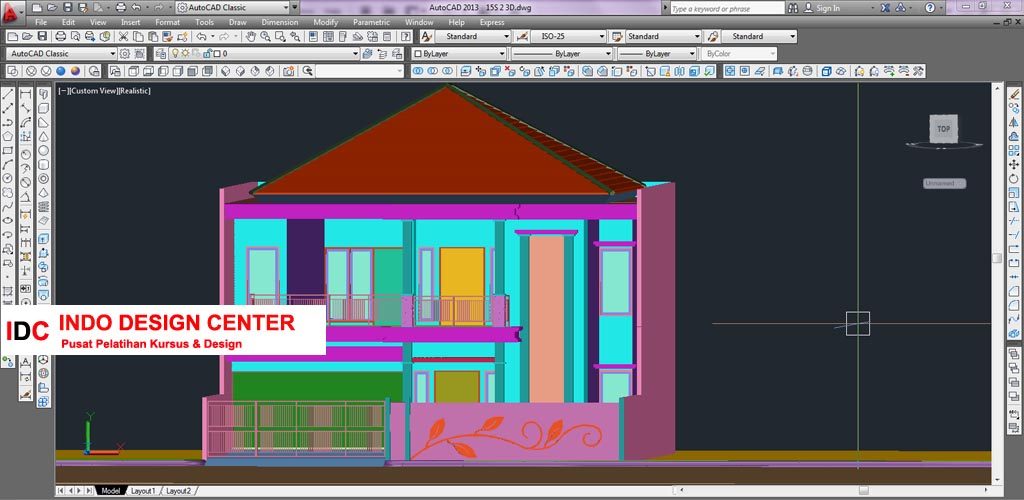Image resolution: width=1024 pixels, height=500 pixels.
Task: Click the Create Camera icon
Action: [x=289, y=71]
